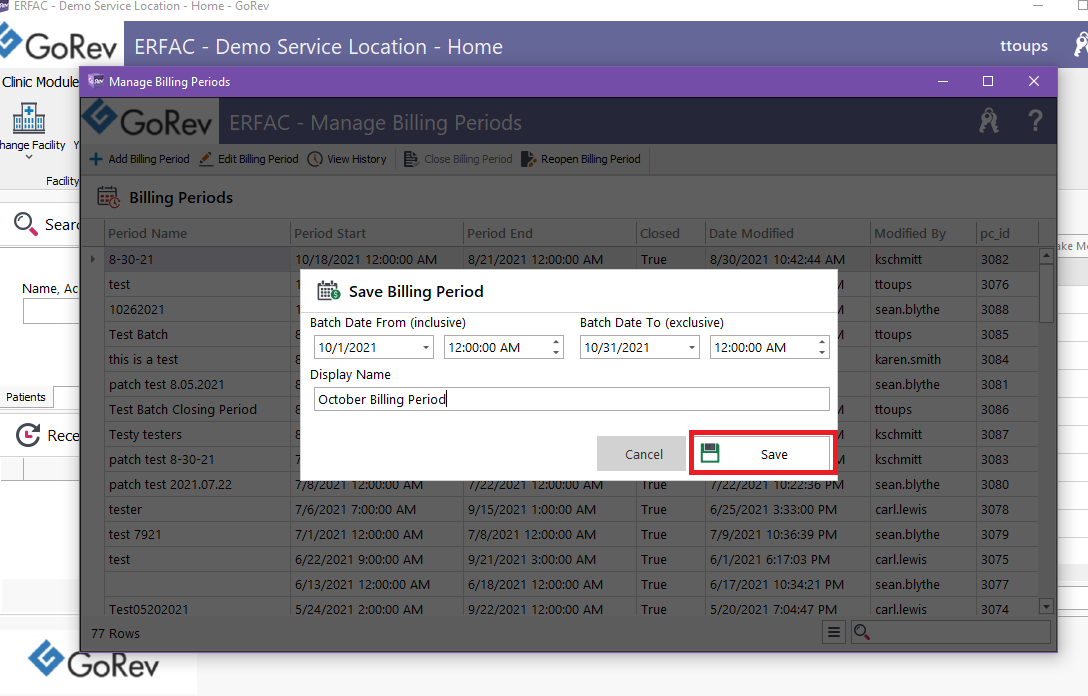This screenshot has width=1088, height=696.
Task: Open the Batch Date To date dropdown
Action: point(691,347)
